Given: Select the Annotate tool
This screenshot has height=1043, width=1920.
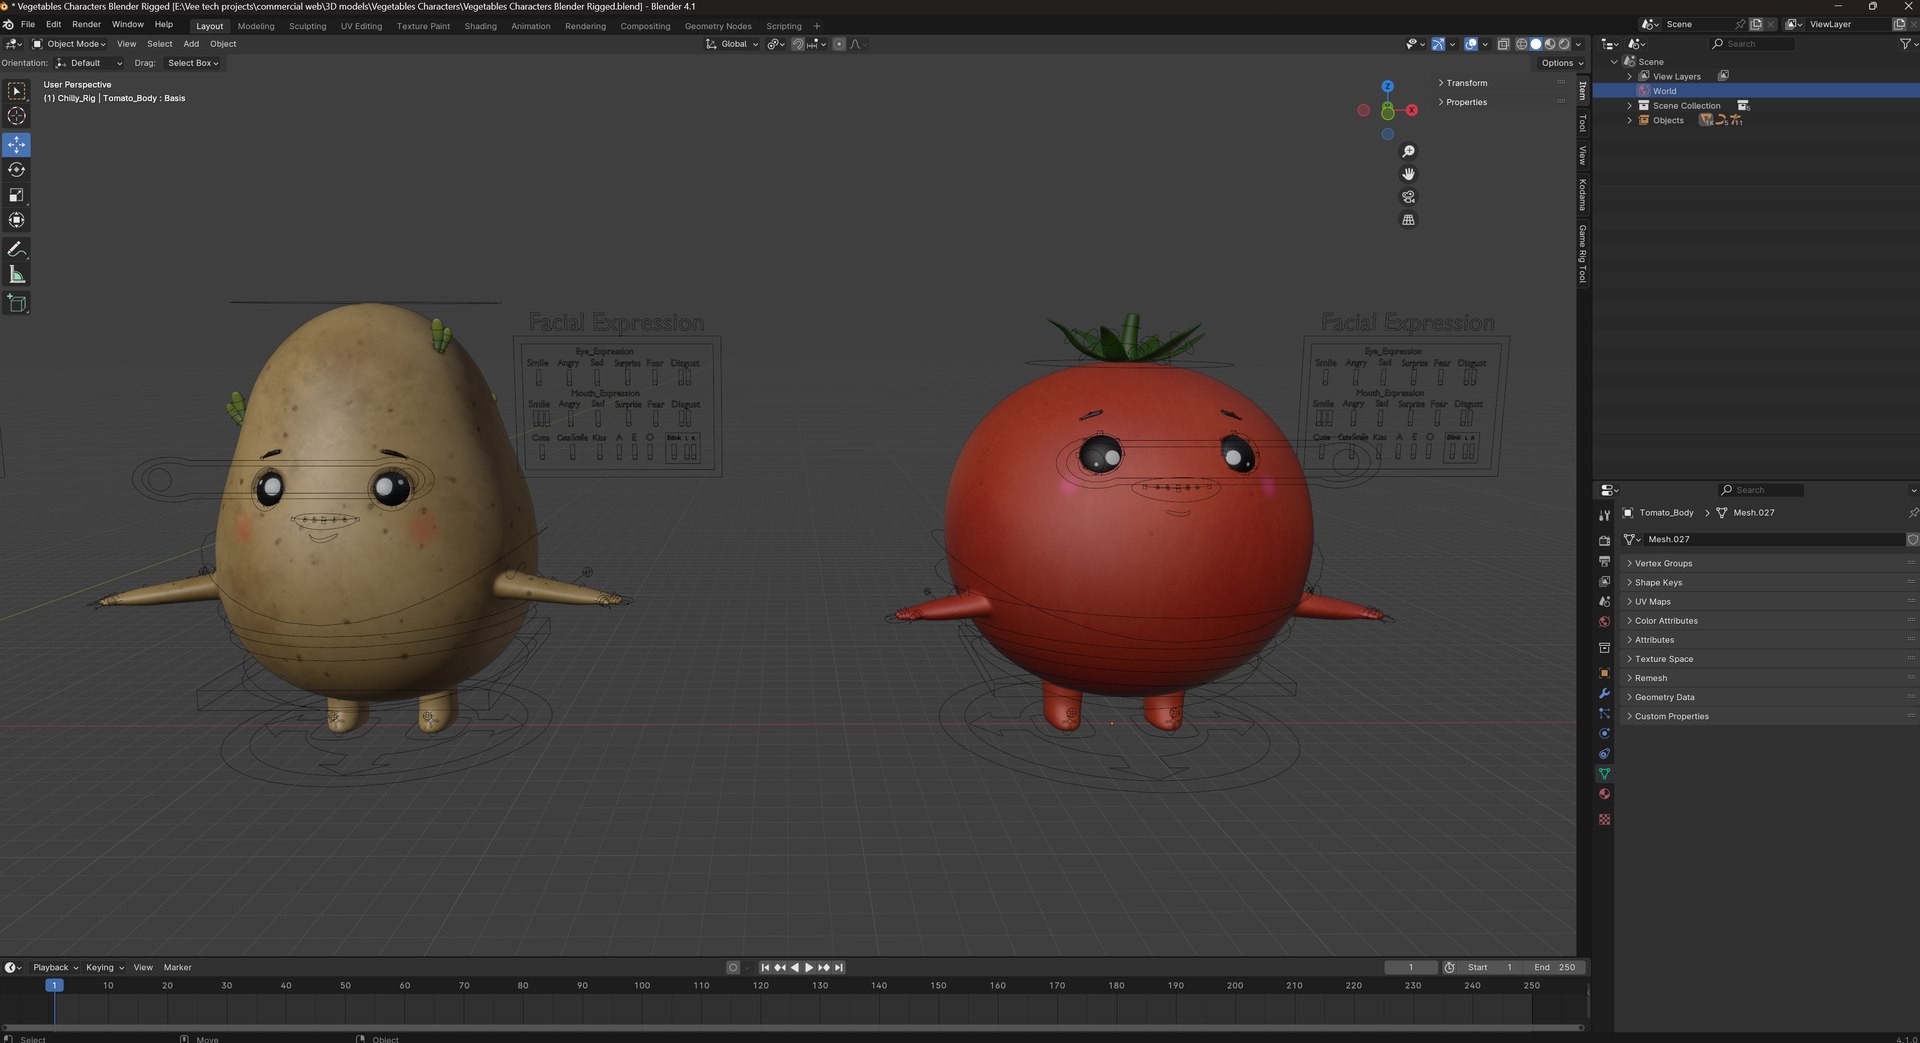Looking at the screenshot, I should [17, 249].
